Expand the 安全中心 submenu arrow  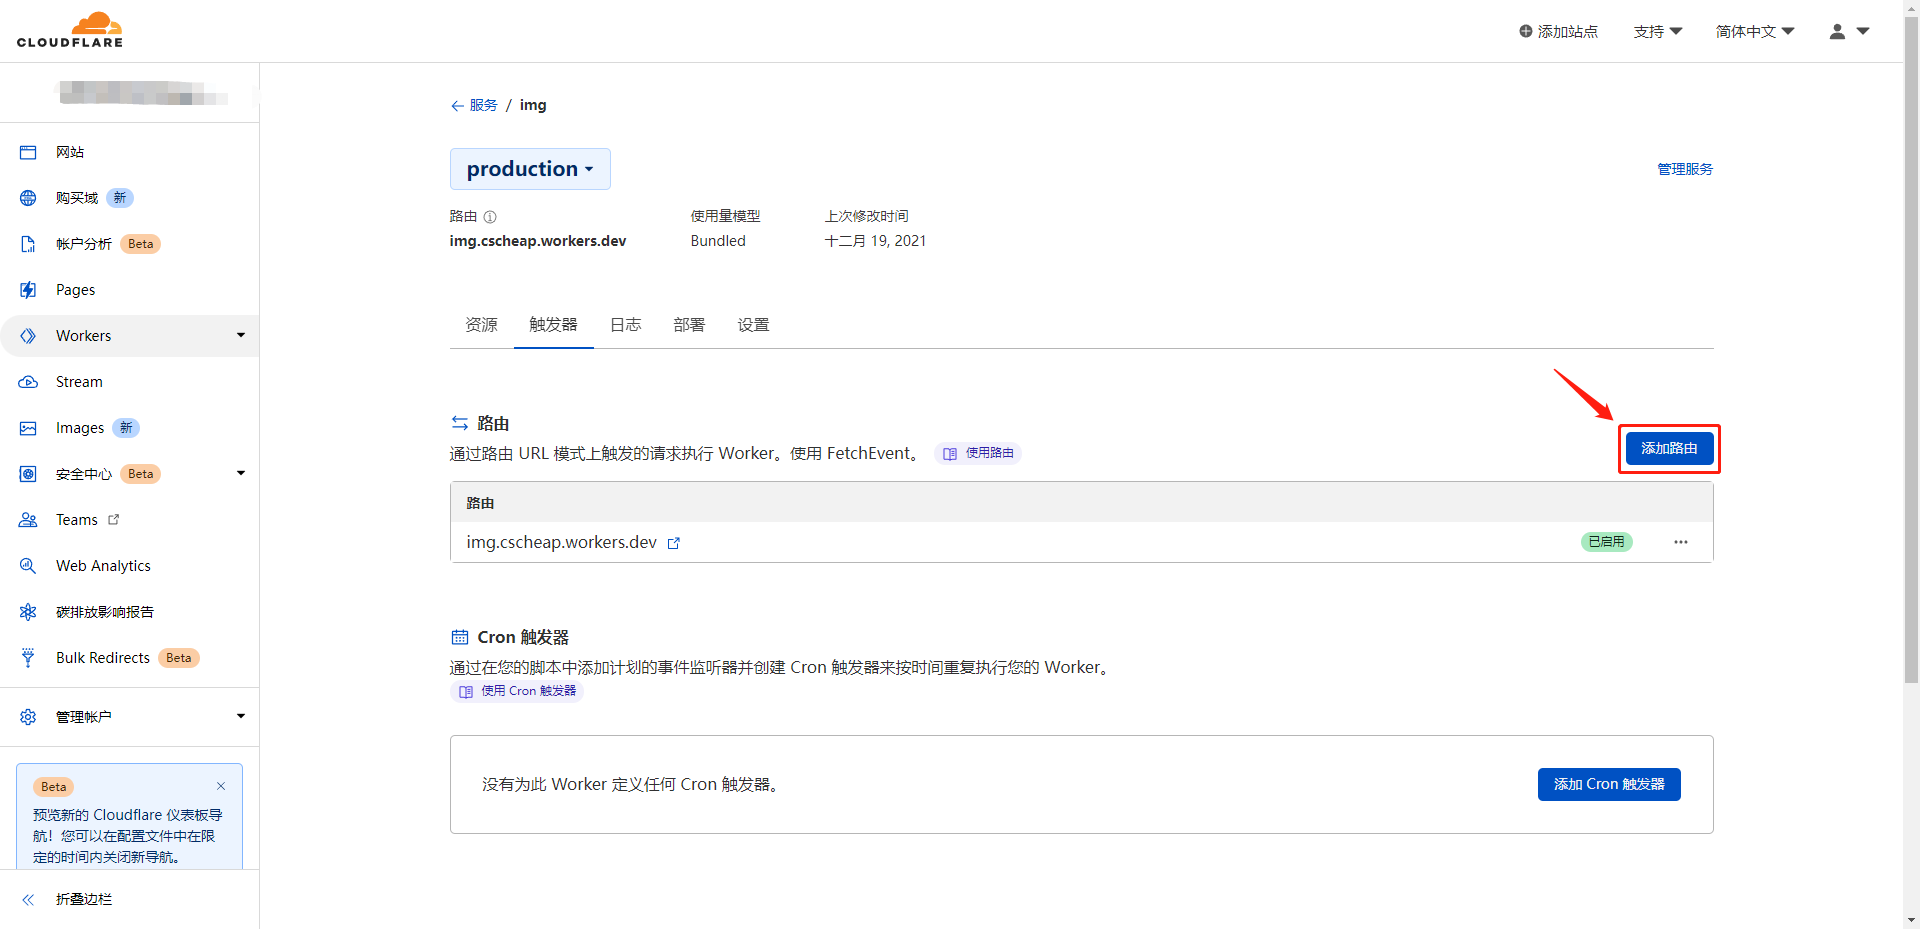[x=241, y=473]
